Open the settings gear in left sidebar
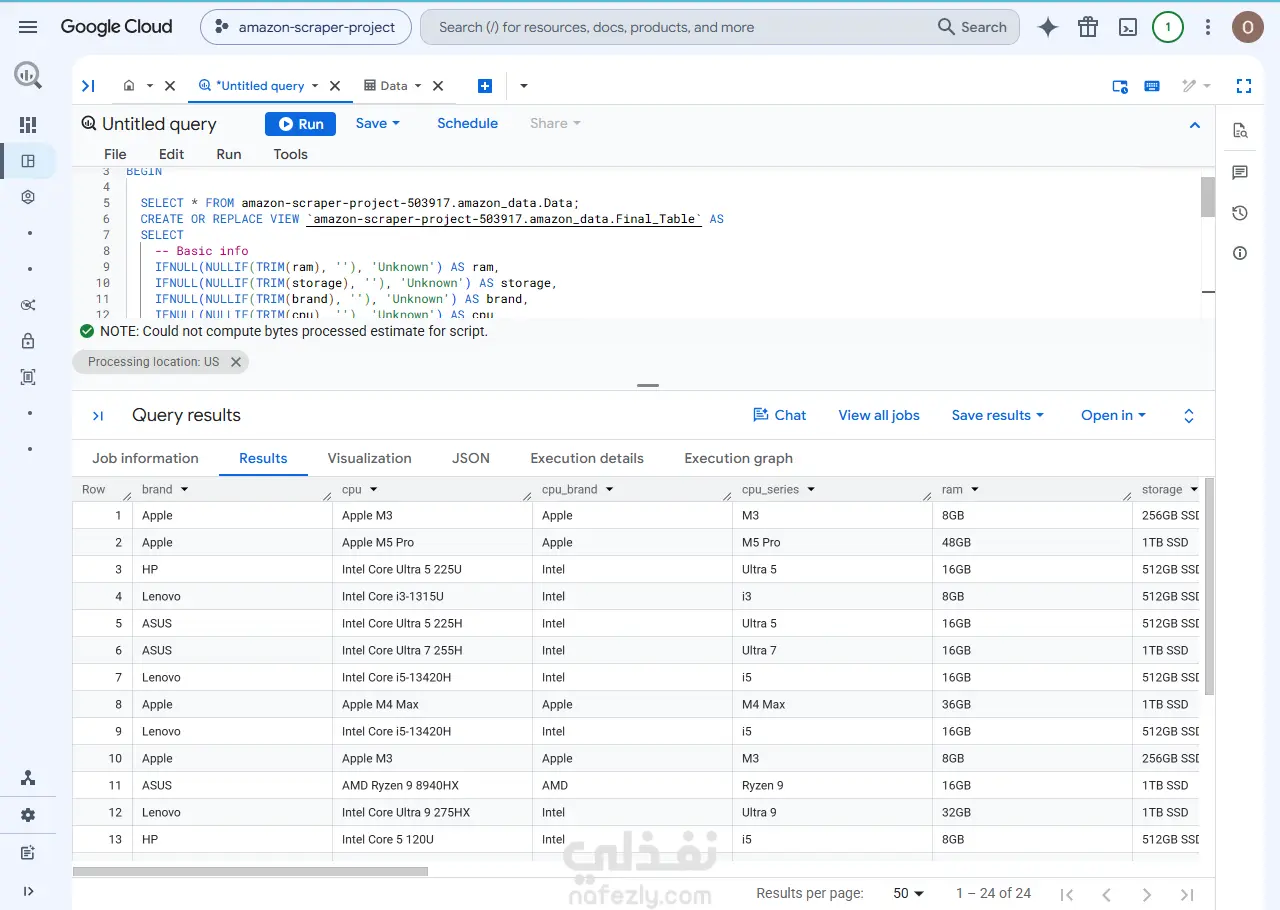1280x910 pixels. [x=28, y=815]
